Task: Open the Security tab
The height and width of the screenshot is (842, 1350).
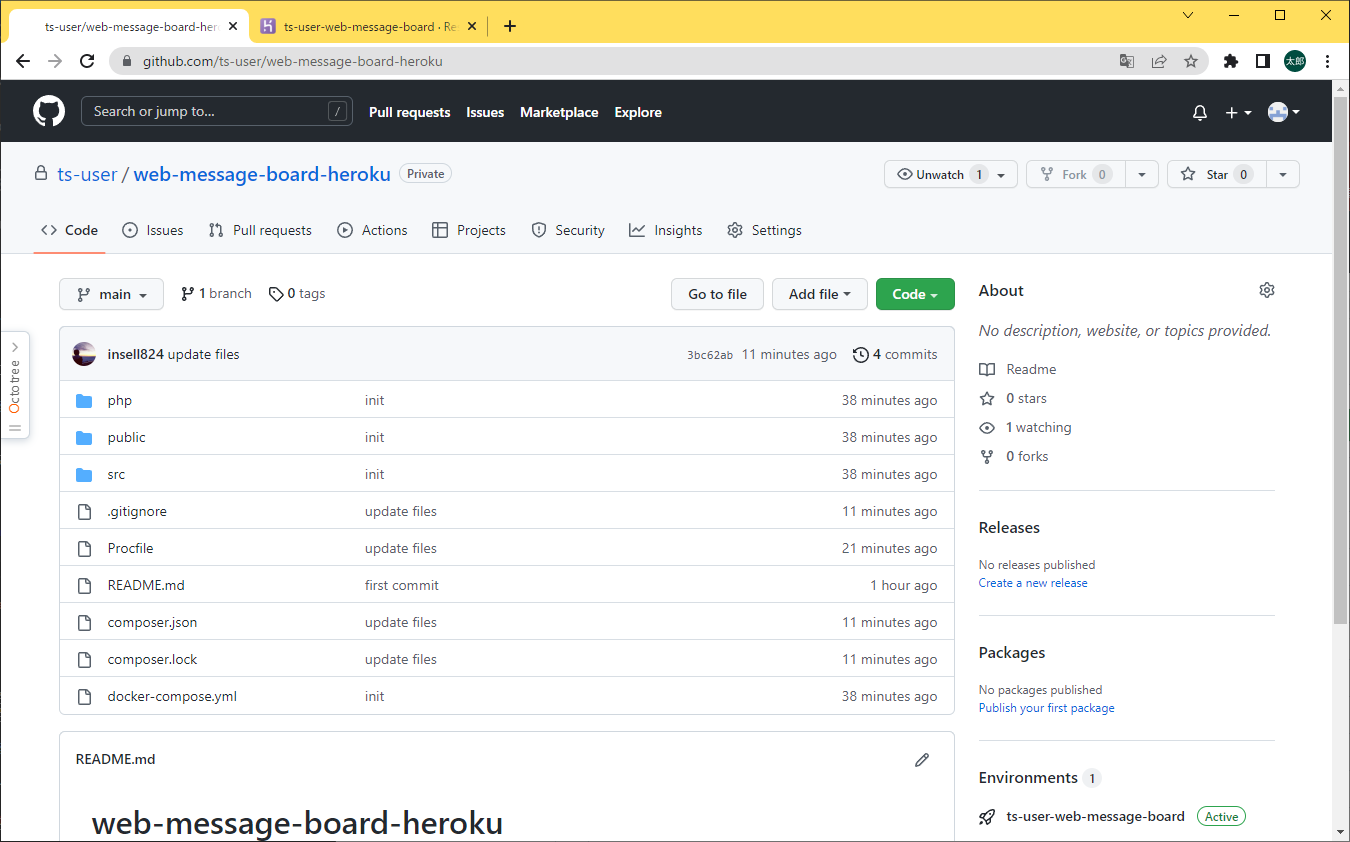Action: (x=568, y=230)
